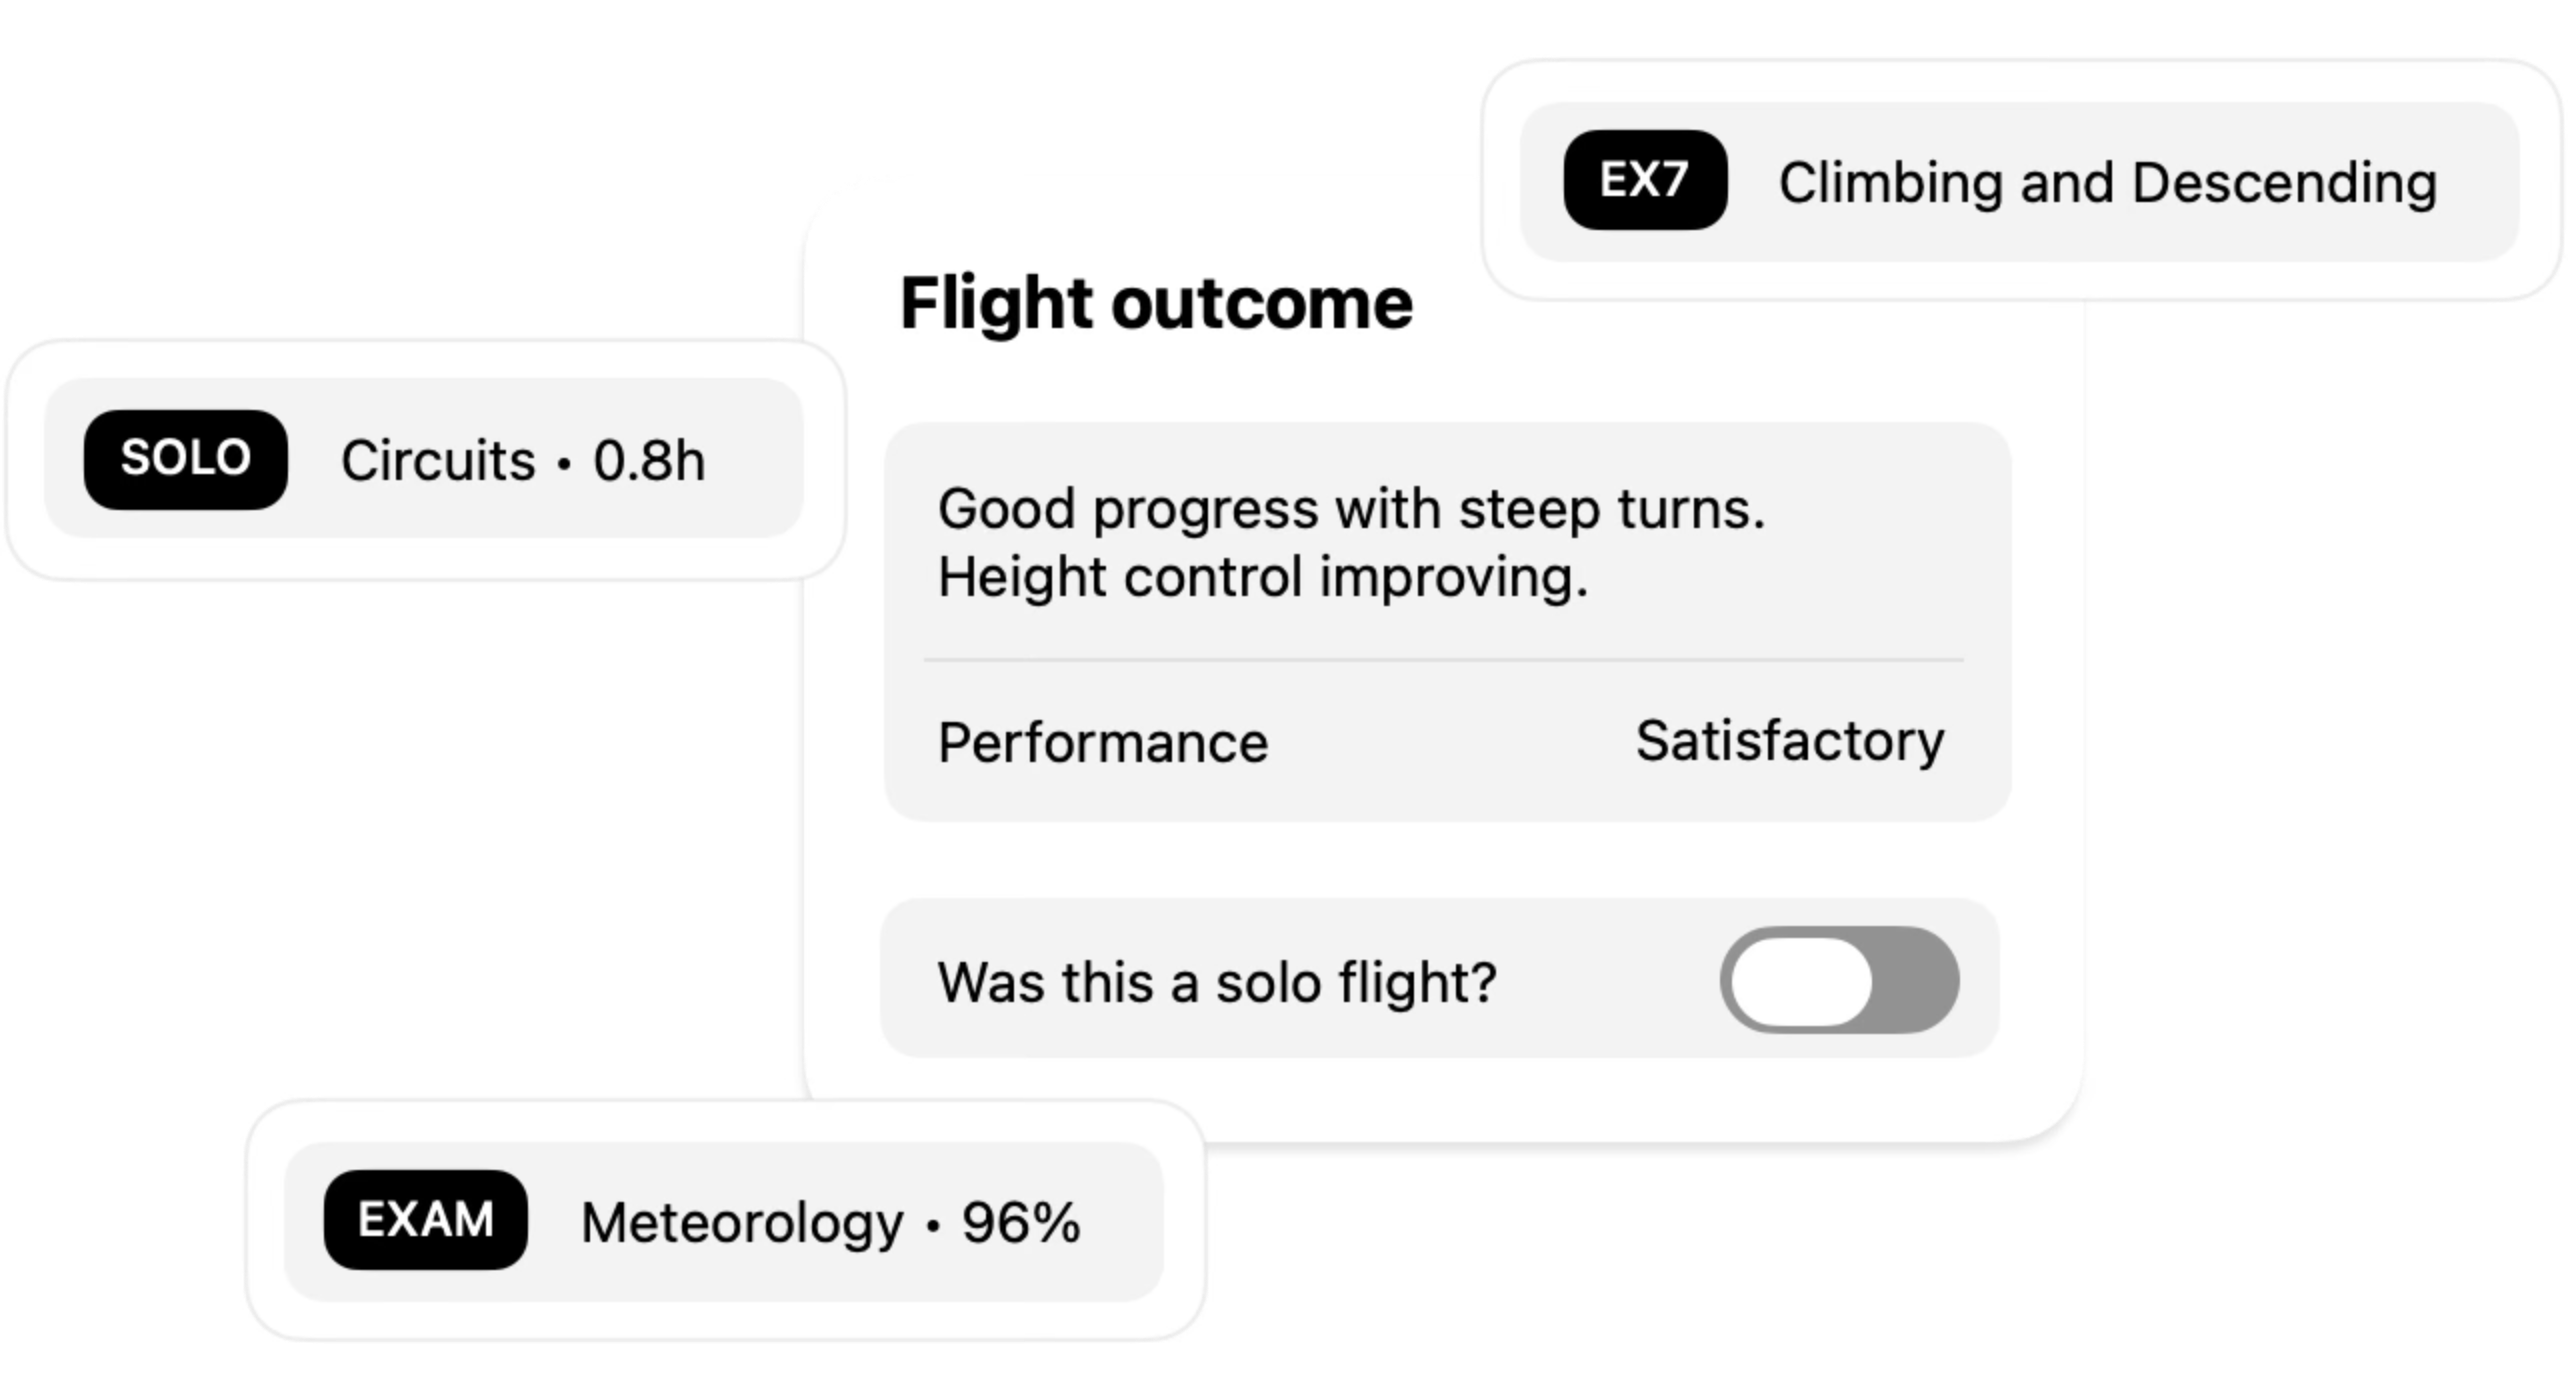Click the black SOLO badge
2568x1400 pixels.
[186, 459]
